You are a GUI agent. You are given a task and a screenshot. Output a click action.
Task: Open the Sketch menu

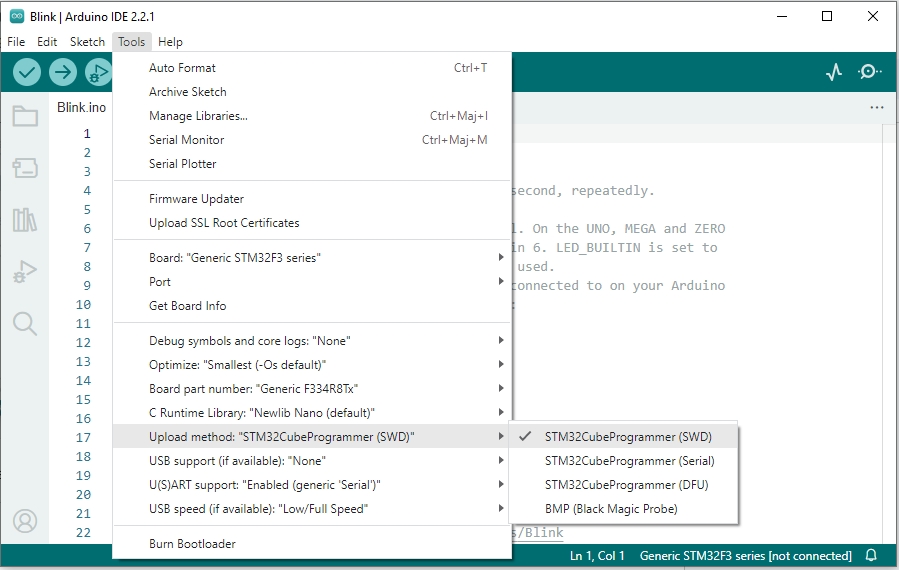tap(87, 42)
